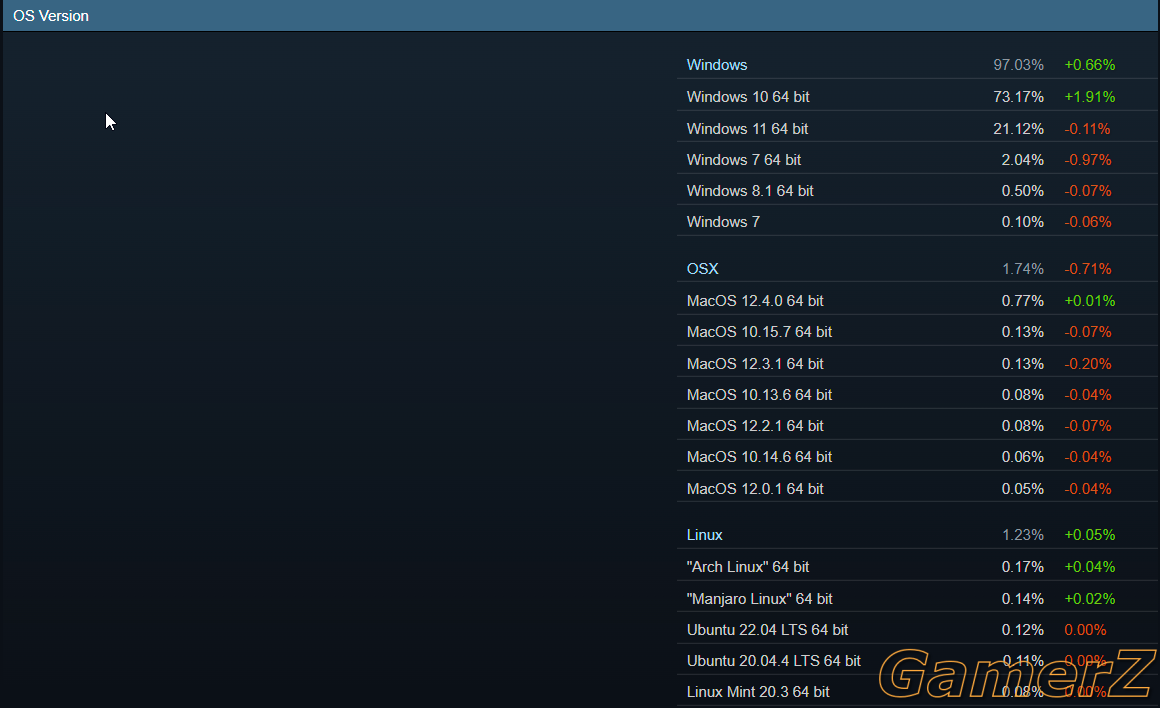Click the "Ubuntu 20.04.4 LTS 64 bit" label
This screenshot has width=1160, height=708.
(x=773, y=661)
